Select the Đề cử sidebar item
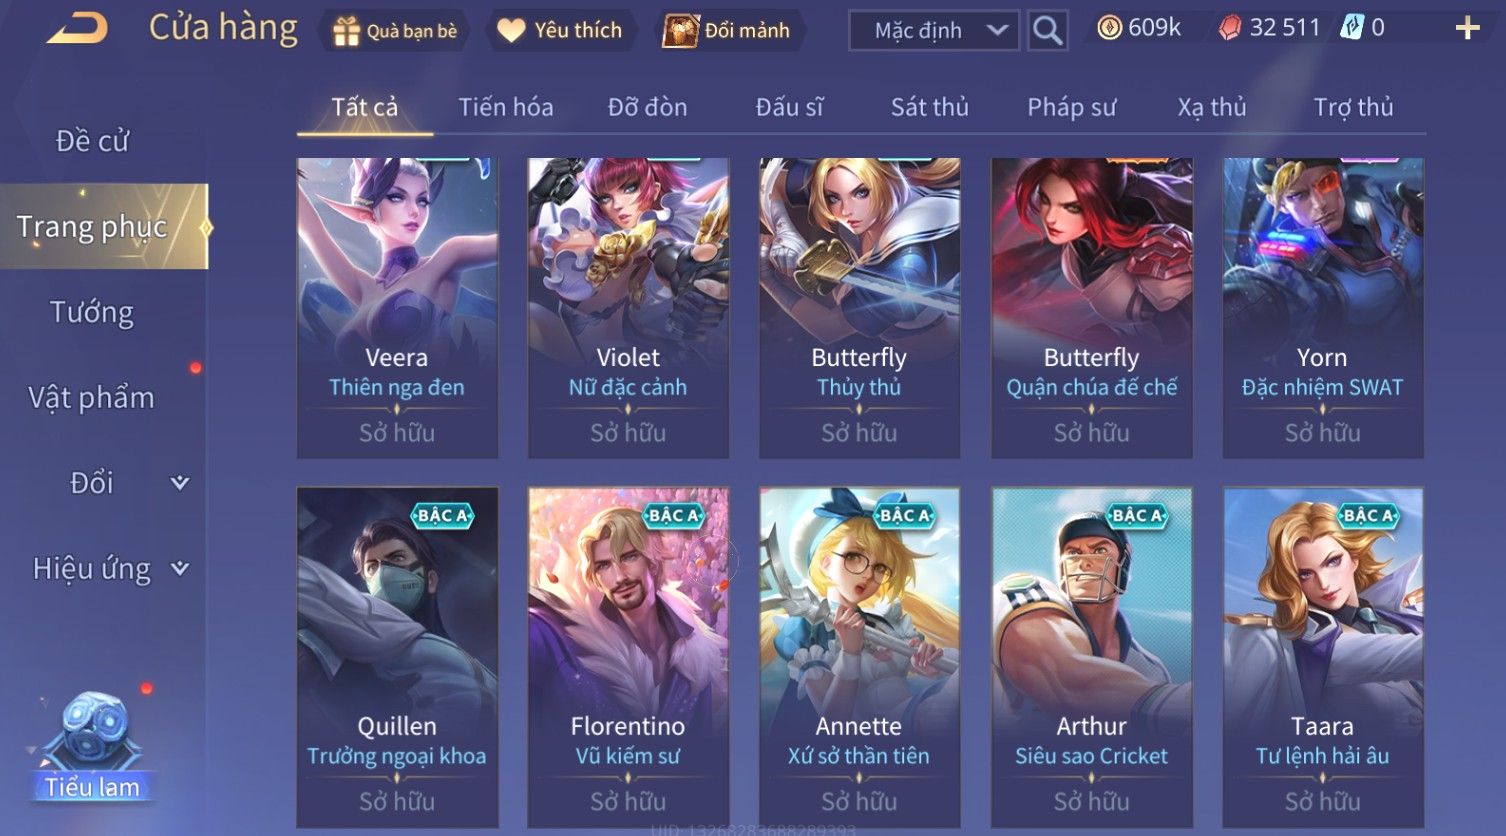Viewport: 1506px width, 836px height. pos(92,141)
